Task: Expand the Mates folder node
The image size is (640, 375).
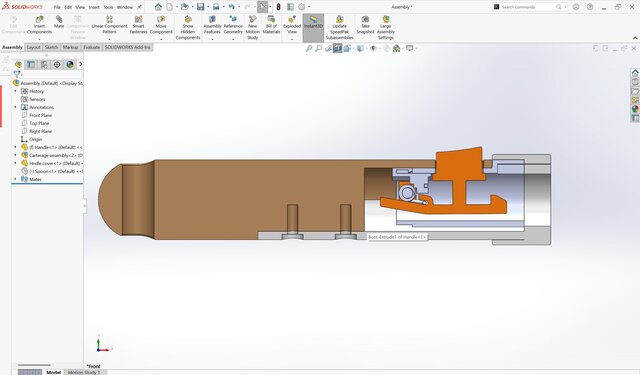Action: coord(16,179)
